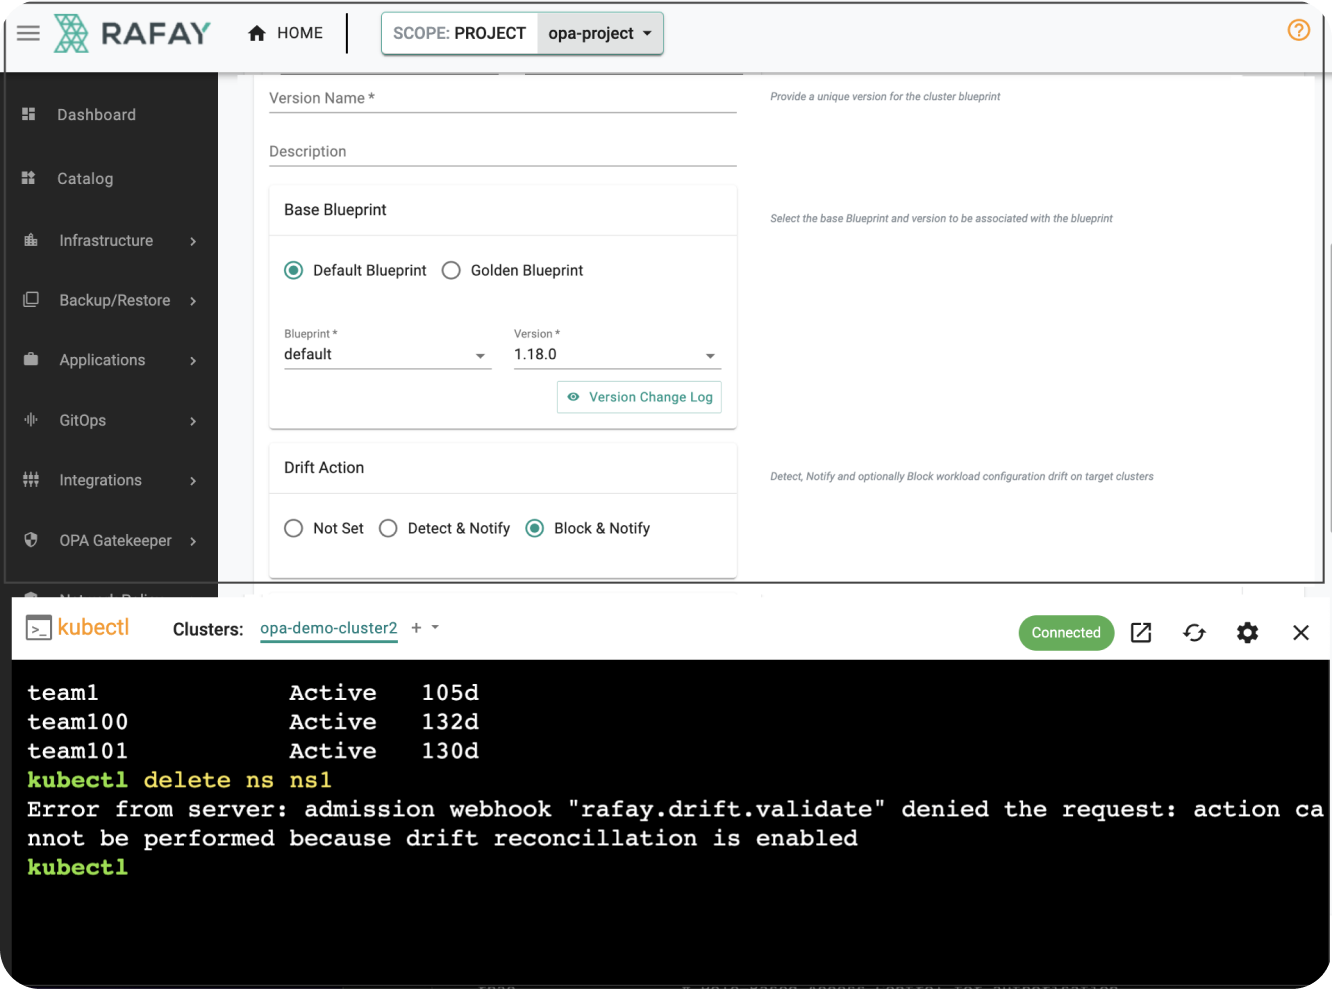Viewport: 1332px width, 989px height.
Task: Expand the opa-project scope selector
Action: 600,32
